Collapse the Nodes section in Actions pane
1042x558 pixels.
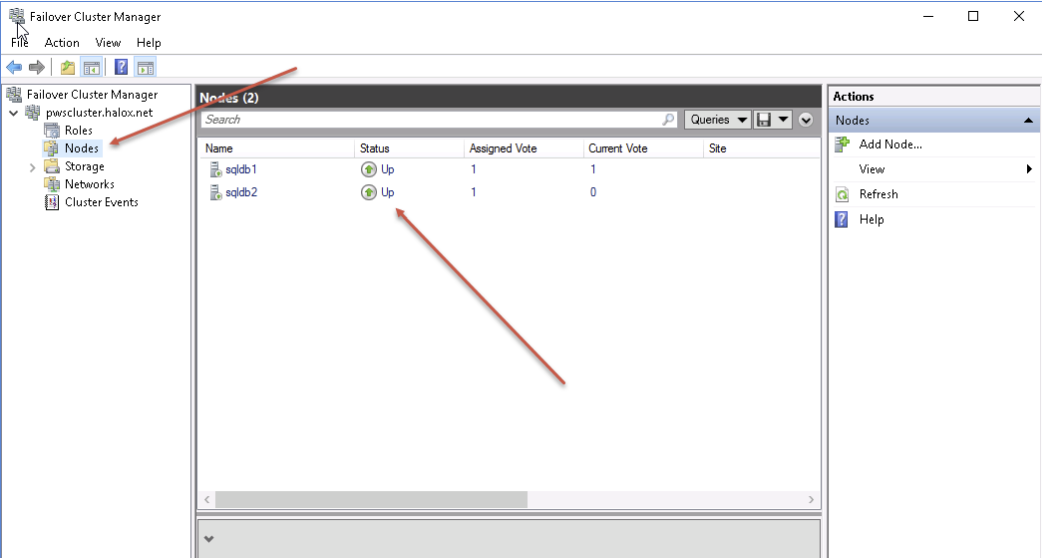1028,120
